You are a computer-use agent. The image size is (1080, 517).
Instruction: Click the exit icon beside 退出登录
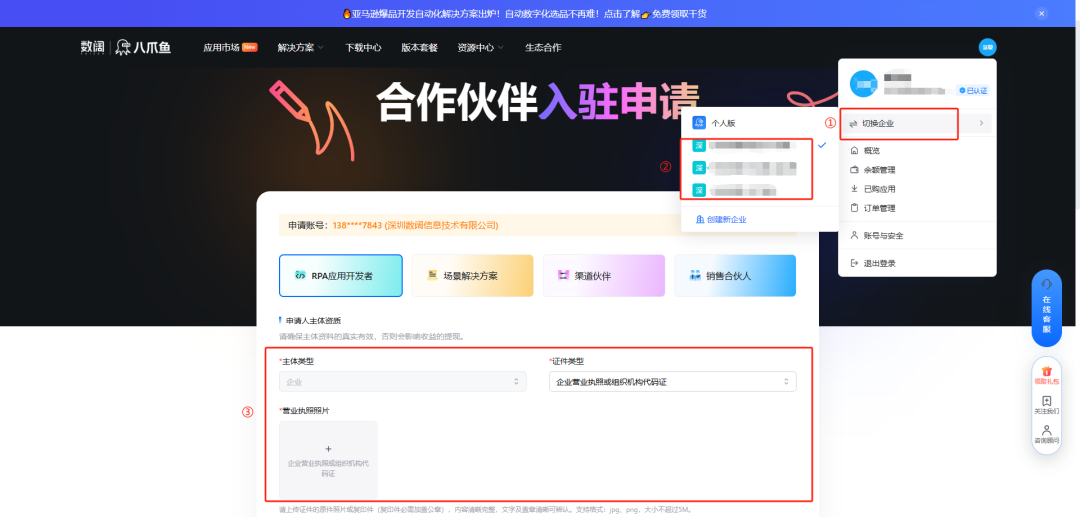coord(854,263)
